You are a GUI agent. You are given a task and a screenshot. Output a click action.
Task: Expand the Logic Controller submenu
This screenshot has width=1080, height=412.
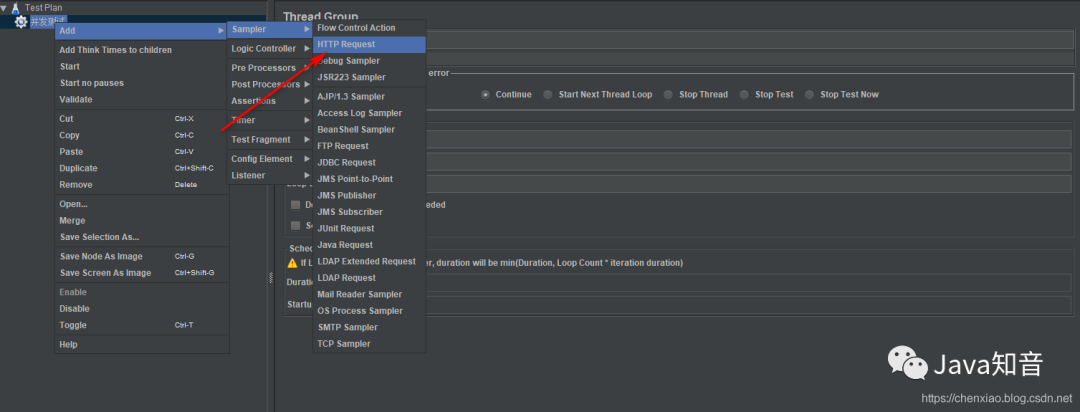click(270, 48)
